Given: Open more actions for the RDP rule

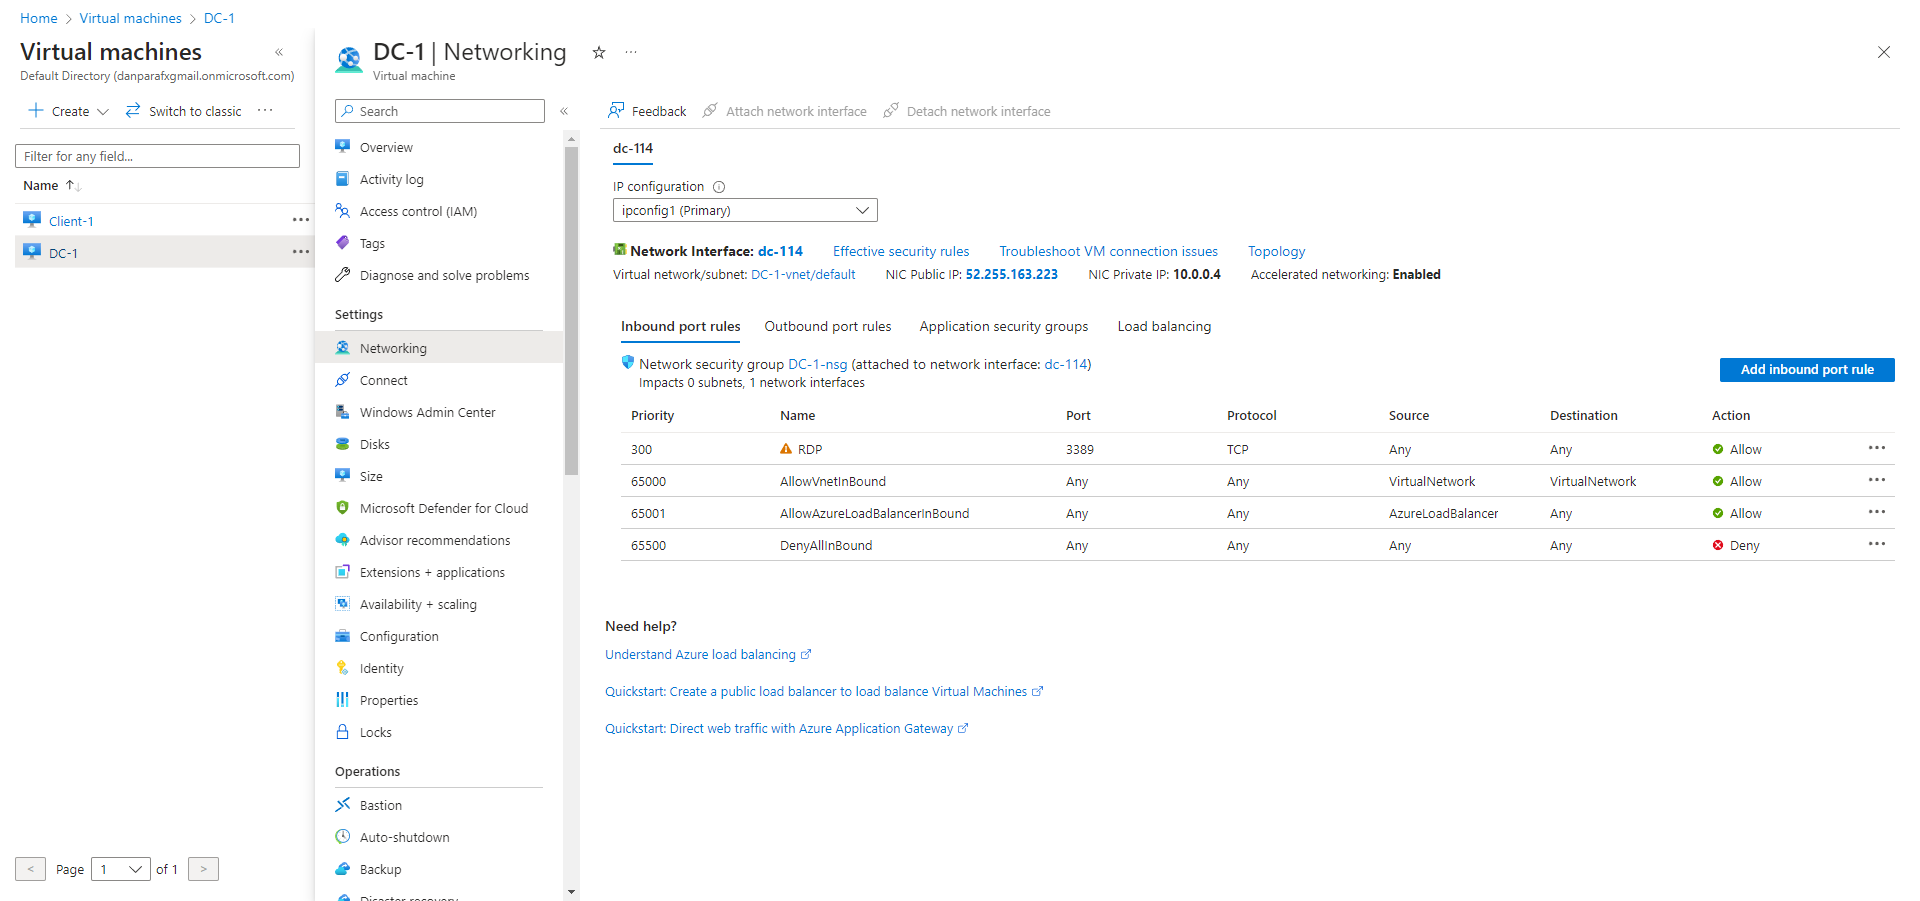Looking at the screenshot, I should pyautogui.click(x=1877, y=448).
